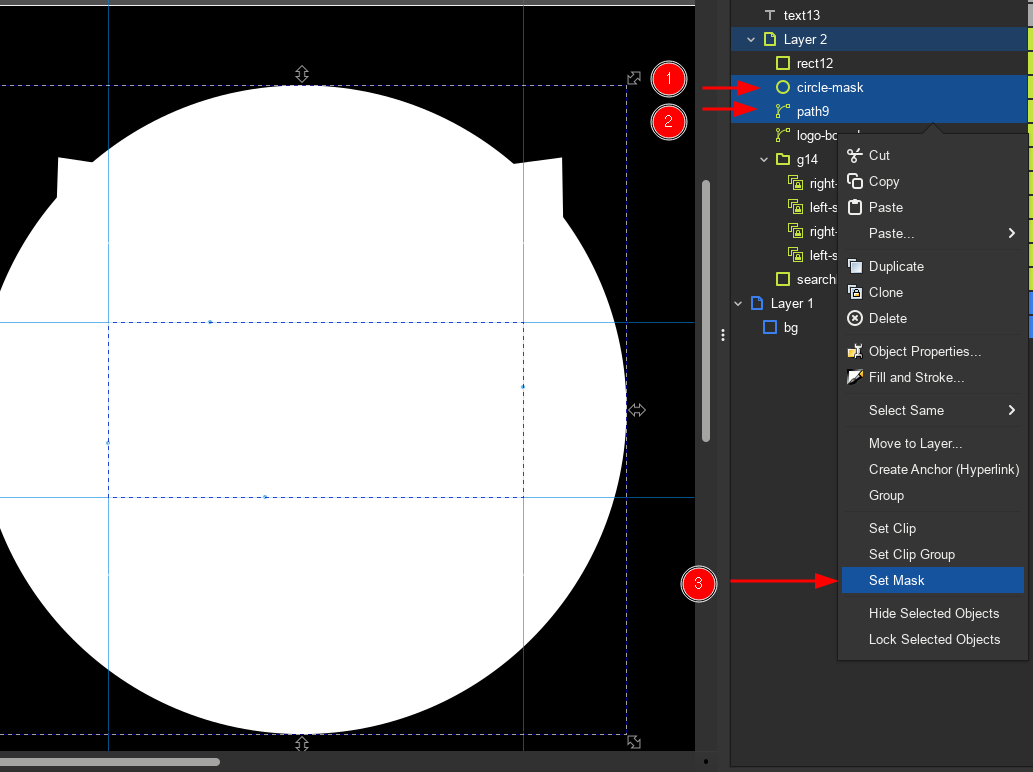Select the bg object row
The width and height of the screenshot is (1033, 772).
click(784, 327)
